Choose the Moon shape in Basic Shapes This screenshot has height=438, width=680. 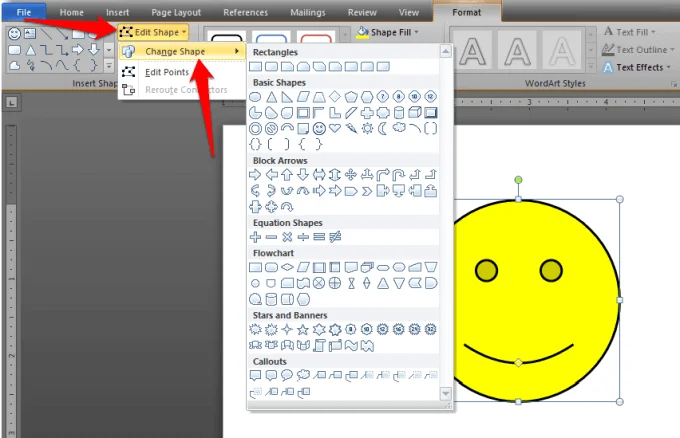click(383, 128)
